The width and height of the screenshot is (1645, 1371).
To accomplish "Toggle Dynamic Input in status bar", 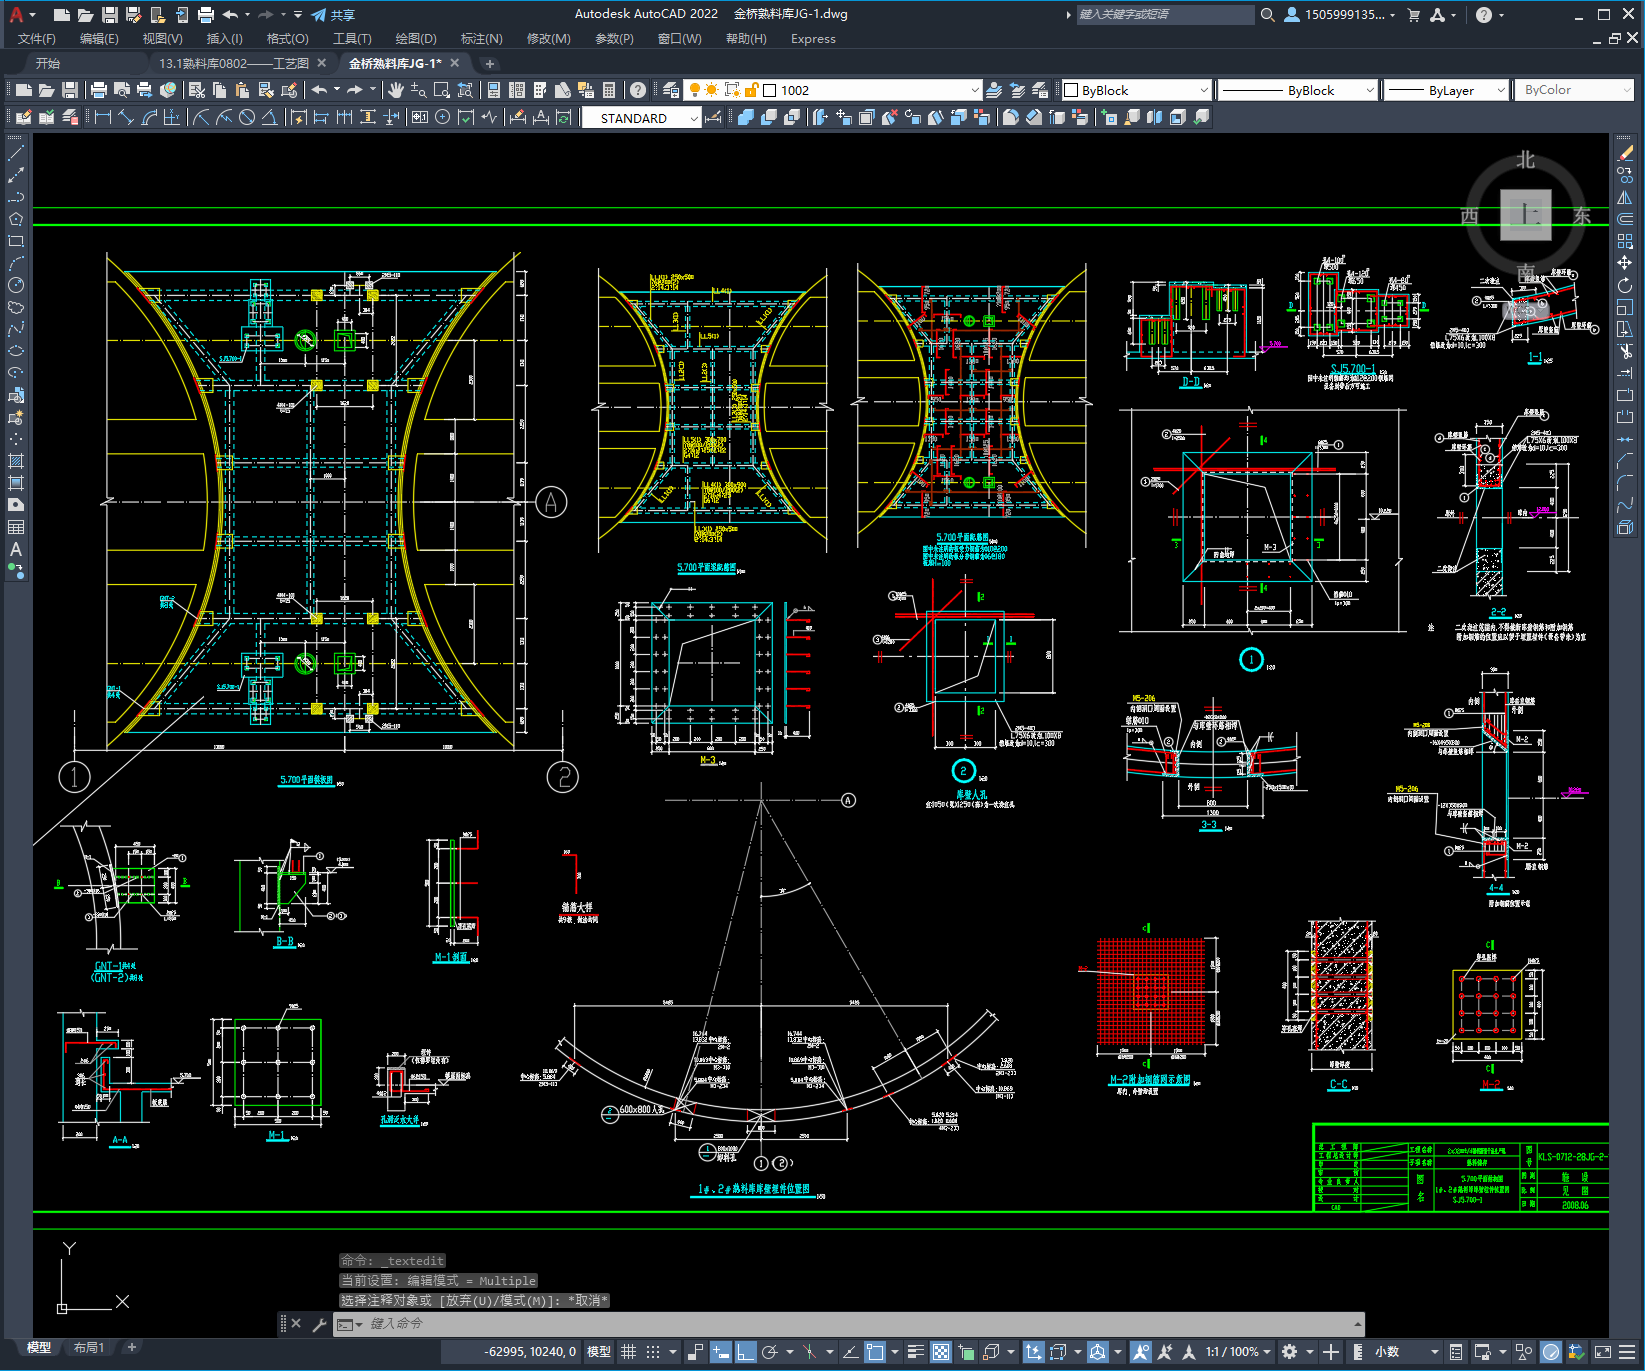I will pos(721,1352).
